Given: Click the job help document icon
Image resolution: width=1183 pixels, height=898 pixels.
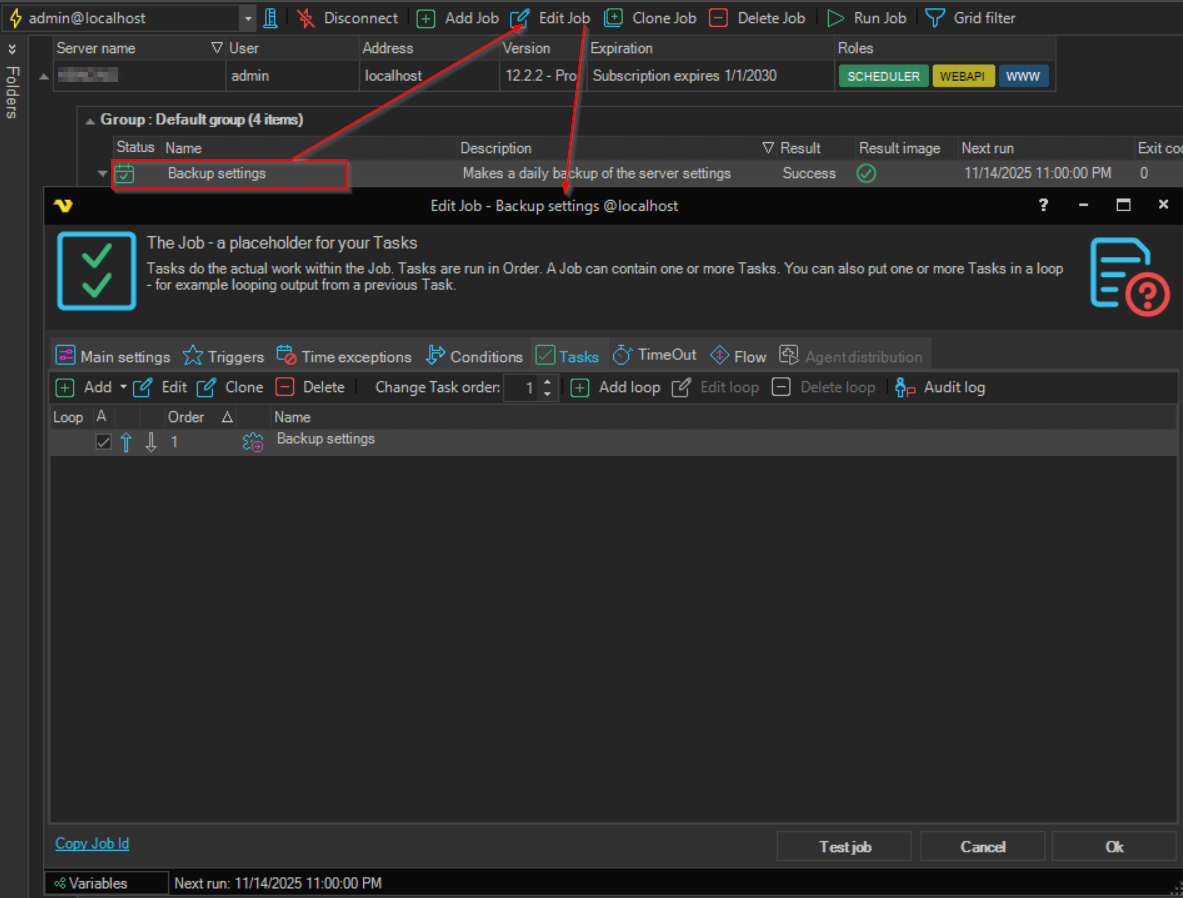Looking at the screenshot, I should [1128, 277].
